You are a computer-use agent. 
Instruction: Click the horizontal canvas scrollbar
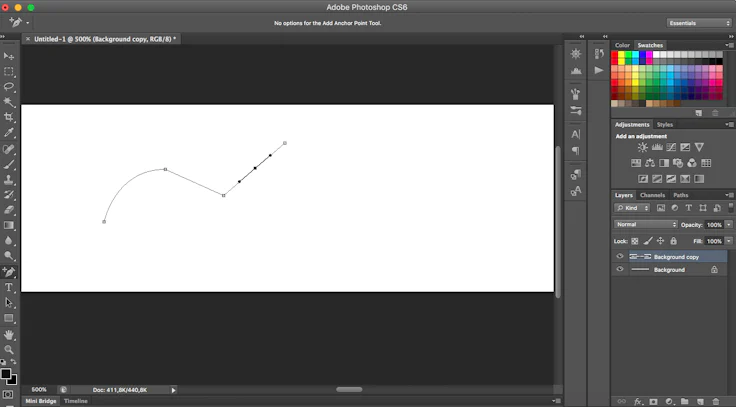pyautogui.click(x=349, y=389)
